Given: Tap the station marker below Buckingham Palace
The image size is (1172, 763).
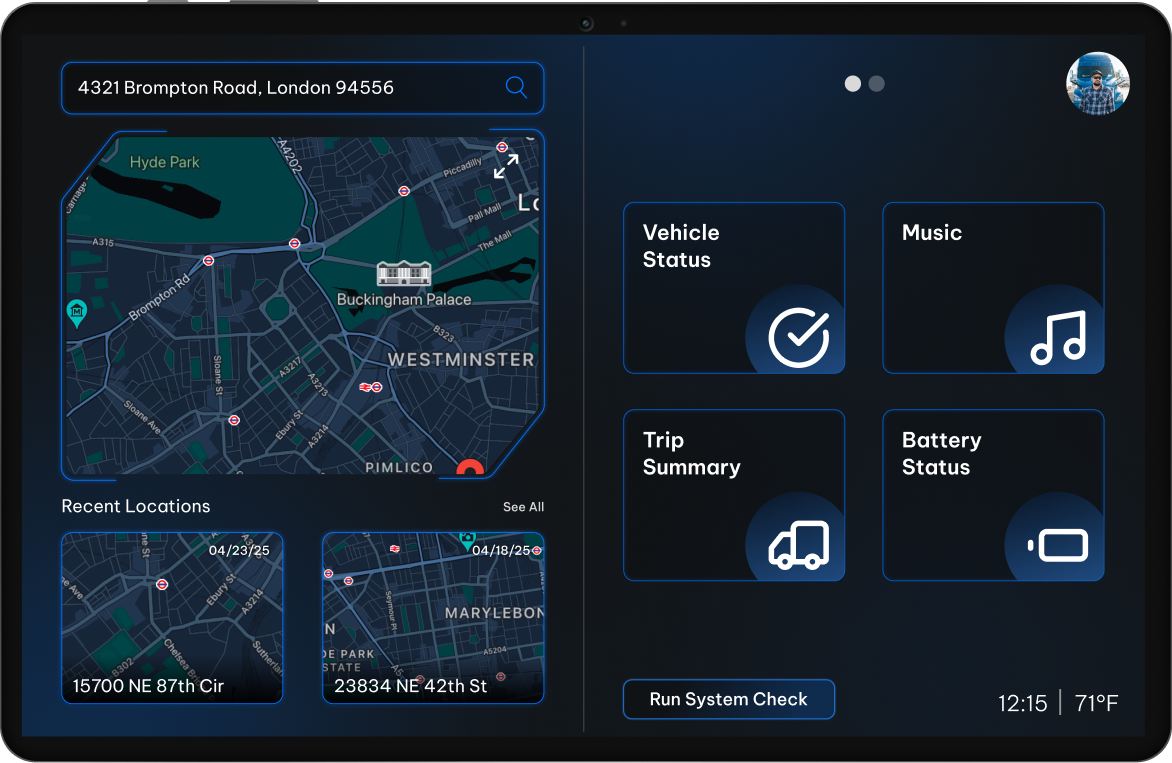Looking at the screenshot, I should pyautogui.click(x=370, y=387).
